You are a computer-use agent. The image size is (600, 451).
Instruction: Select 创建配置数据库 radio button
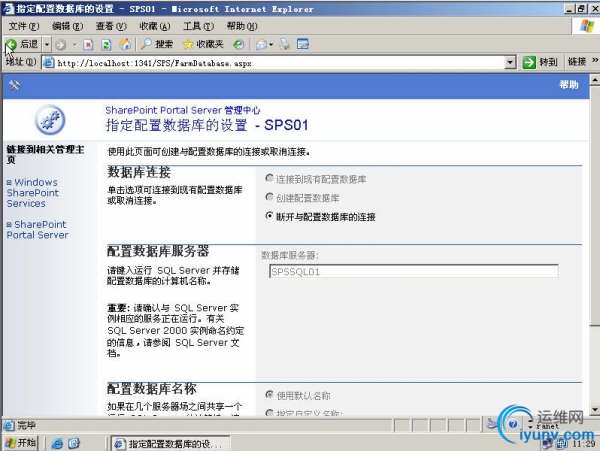pyautogui.click(x=269, y=197)
